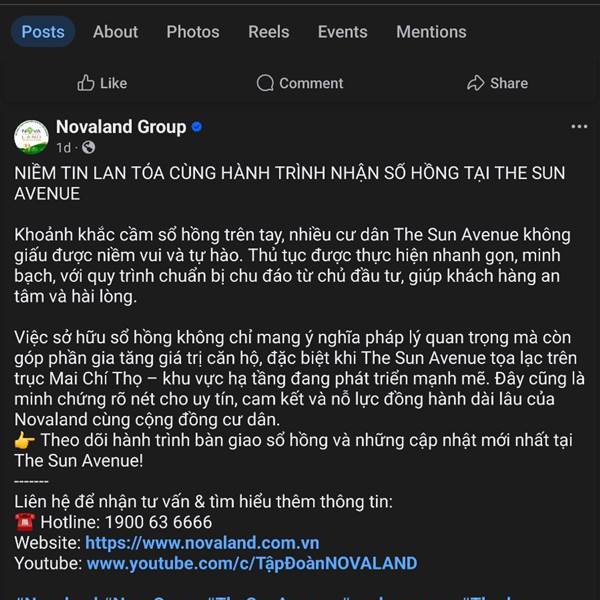The height and width of the screenshot is (600, 600).
Task: Click the public globe privacy icon
Action: (x=89, y=147)
